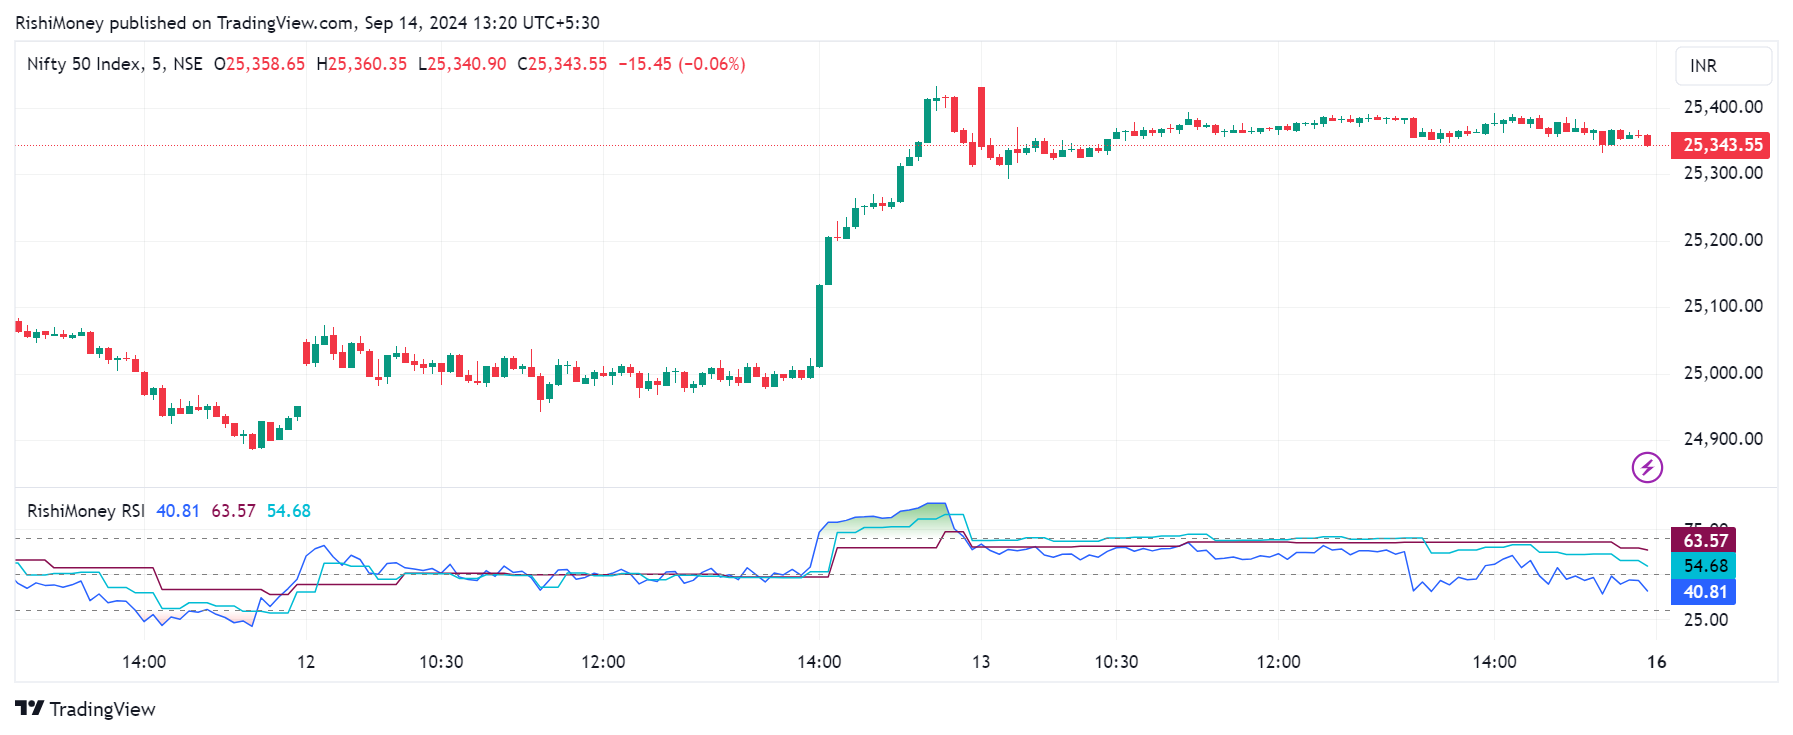Click the date label 16 on time axis

pos(1657,662)
